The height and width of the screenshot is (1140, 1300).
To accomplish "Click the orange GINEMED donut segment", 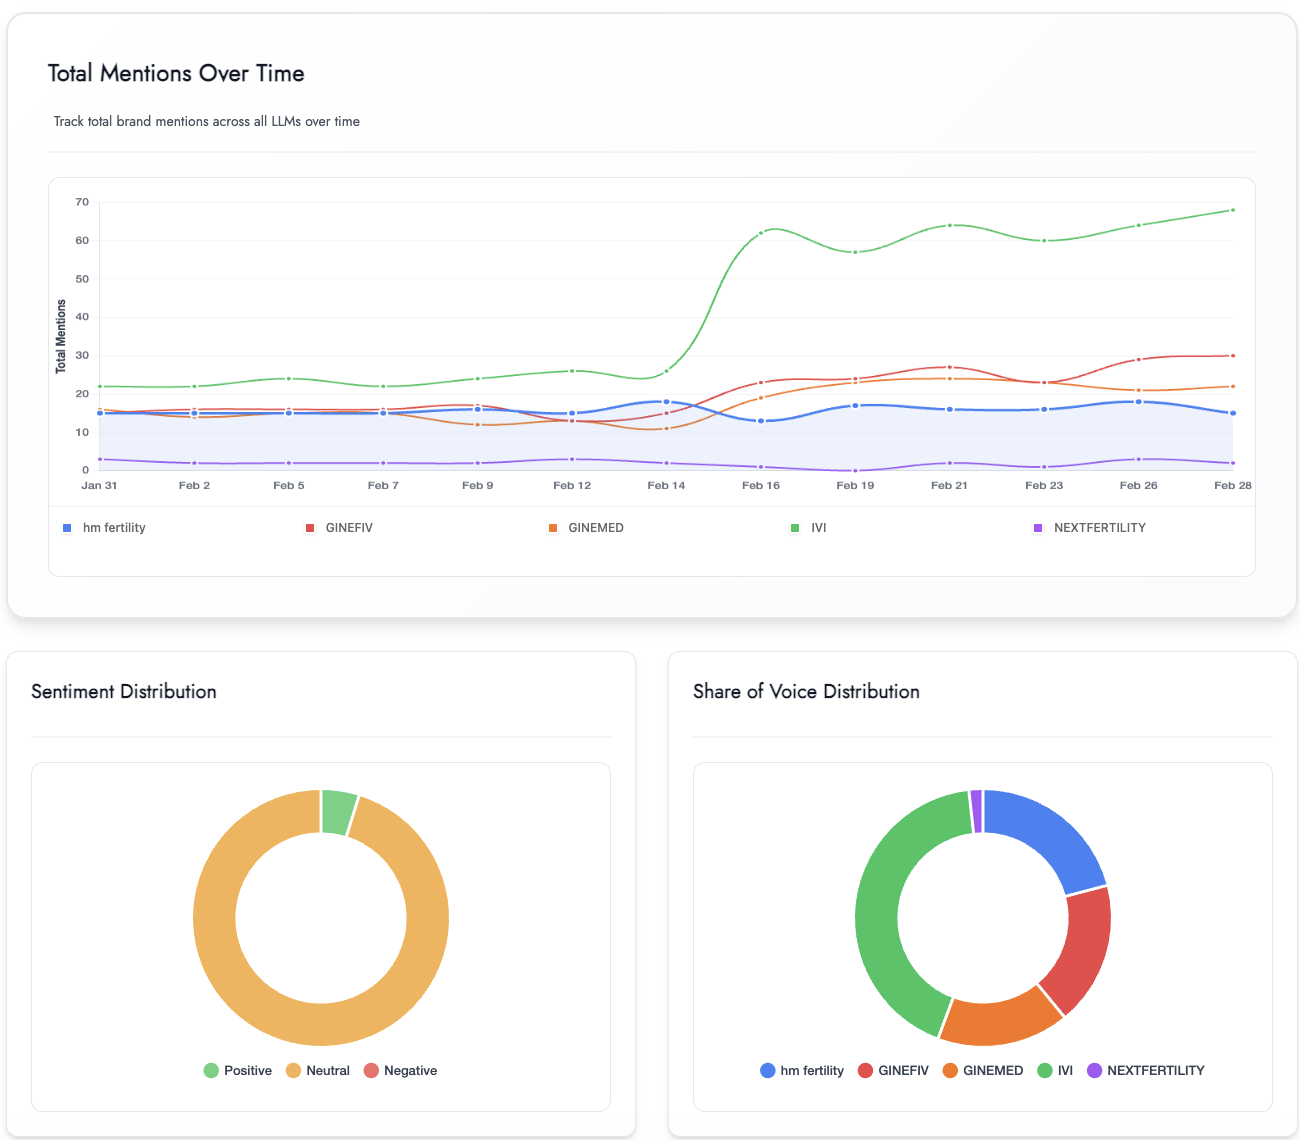I will pyautogui.click(x=1000, y=1022).
